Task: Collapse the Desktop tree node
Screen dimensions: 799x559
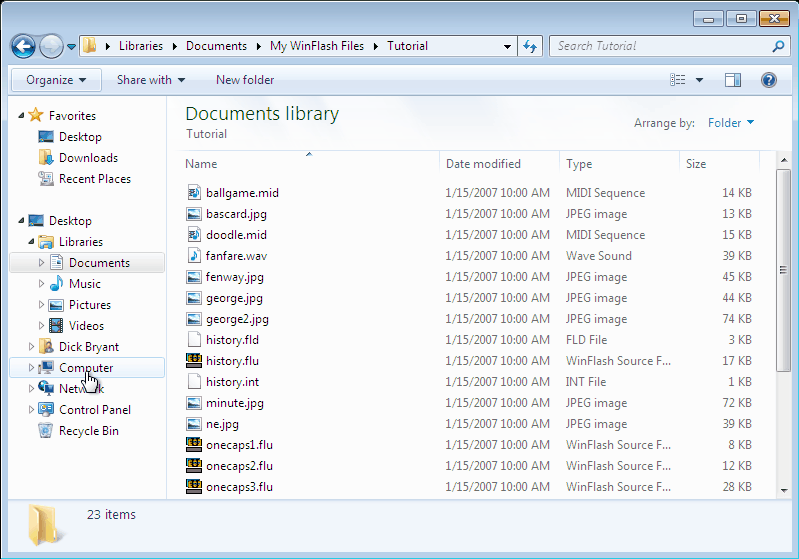Action: point(21,221)
